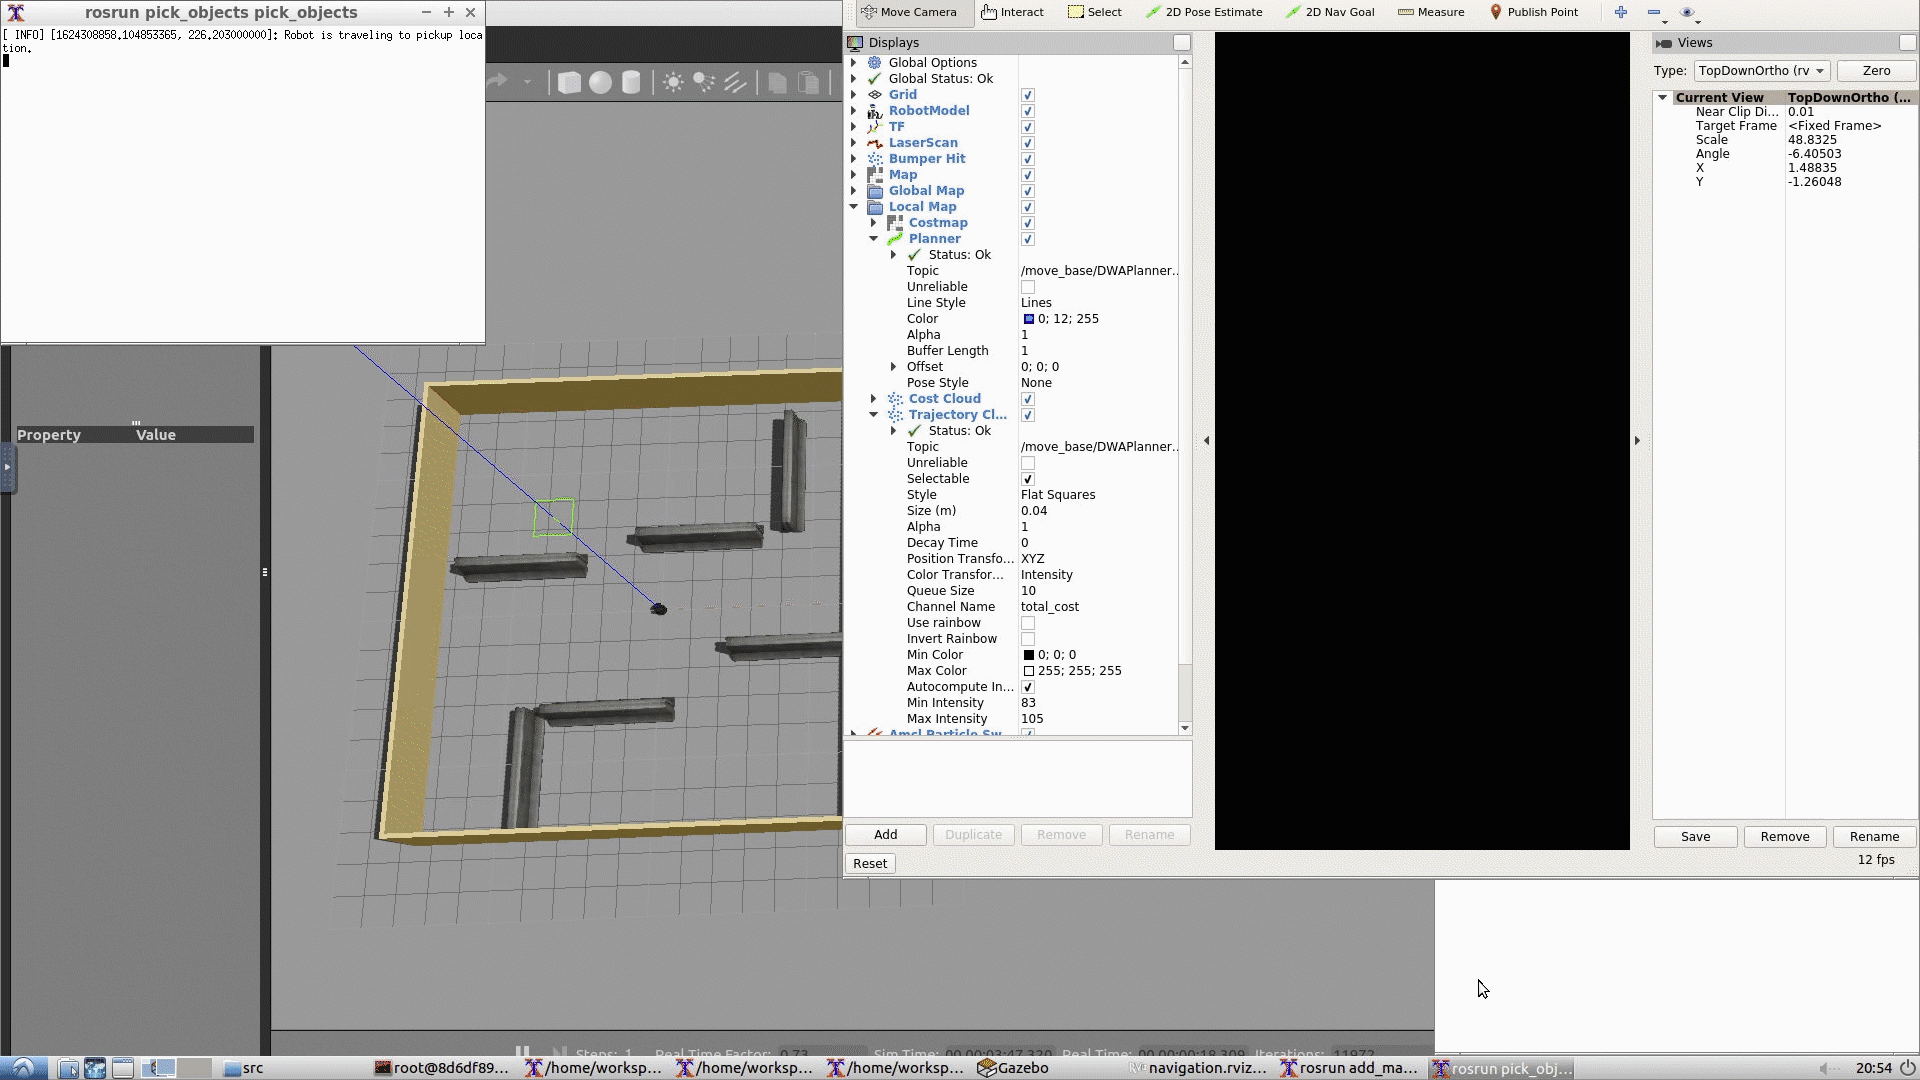
Task: Select the Measure tool
Action: click(x=1431, y=12)
